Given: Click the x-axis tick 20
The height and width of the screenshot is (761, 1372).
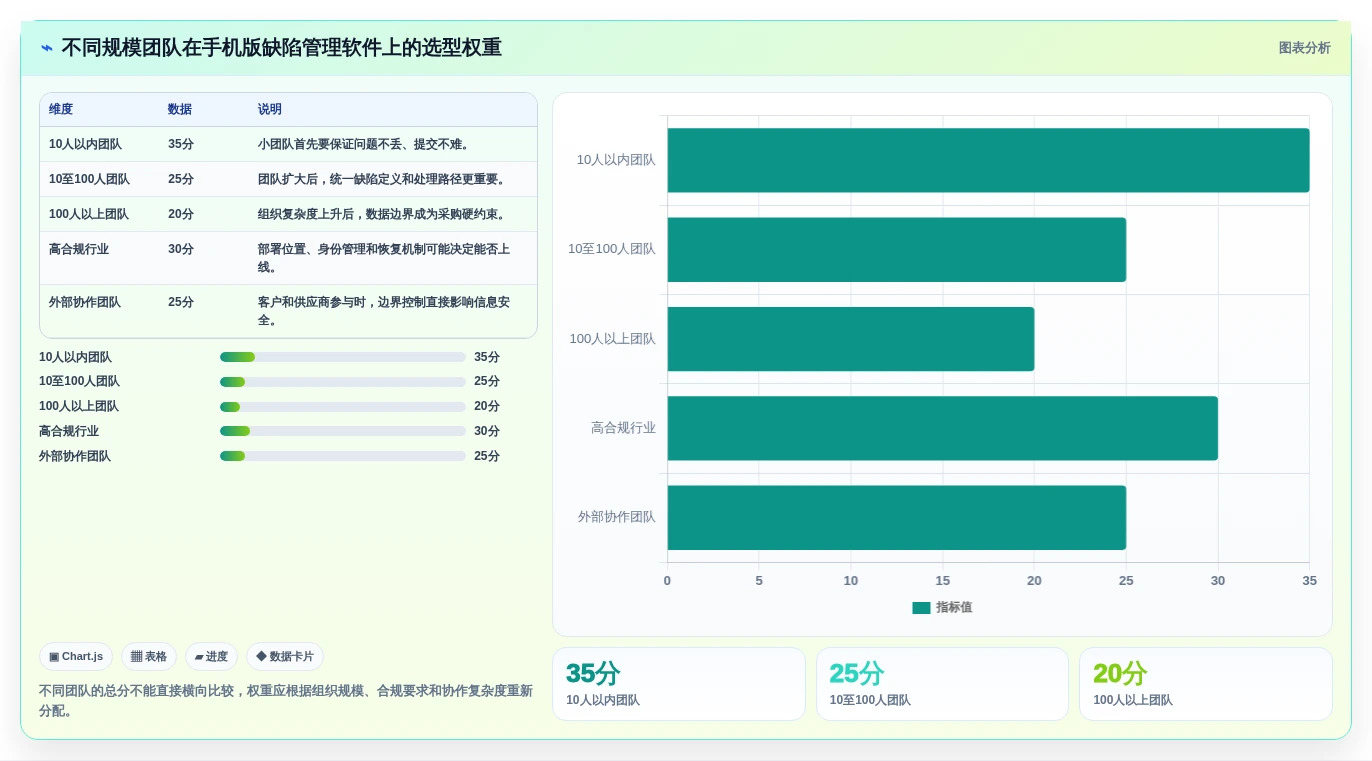Looking at the screenshot, I should [1034, 581].
